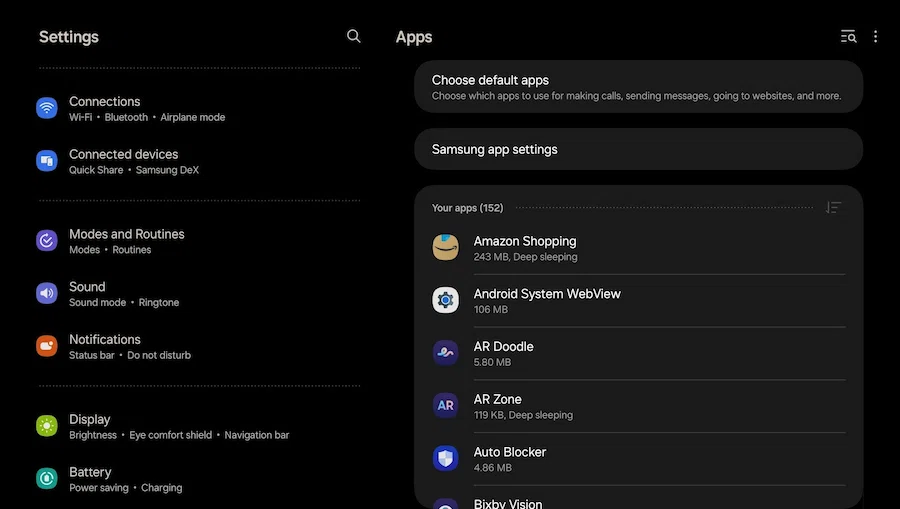Click 'Status bar • Do not disturb' subtitle
900x509 pixels.
130,355
